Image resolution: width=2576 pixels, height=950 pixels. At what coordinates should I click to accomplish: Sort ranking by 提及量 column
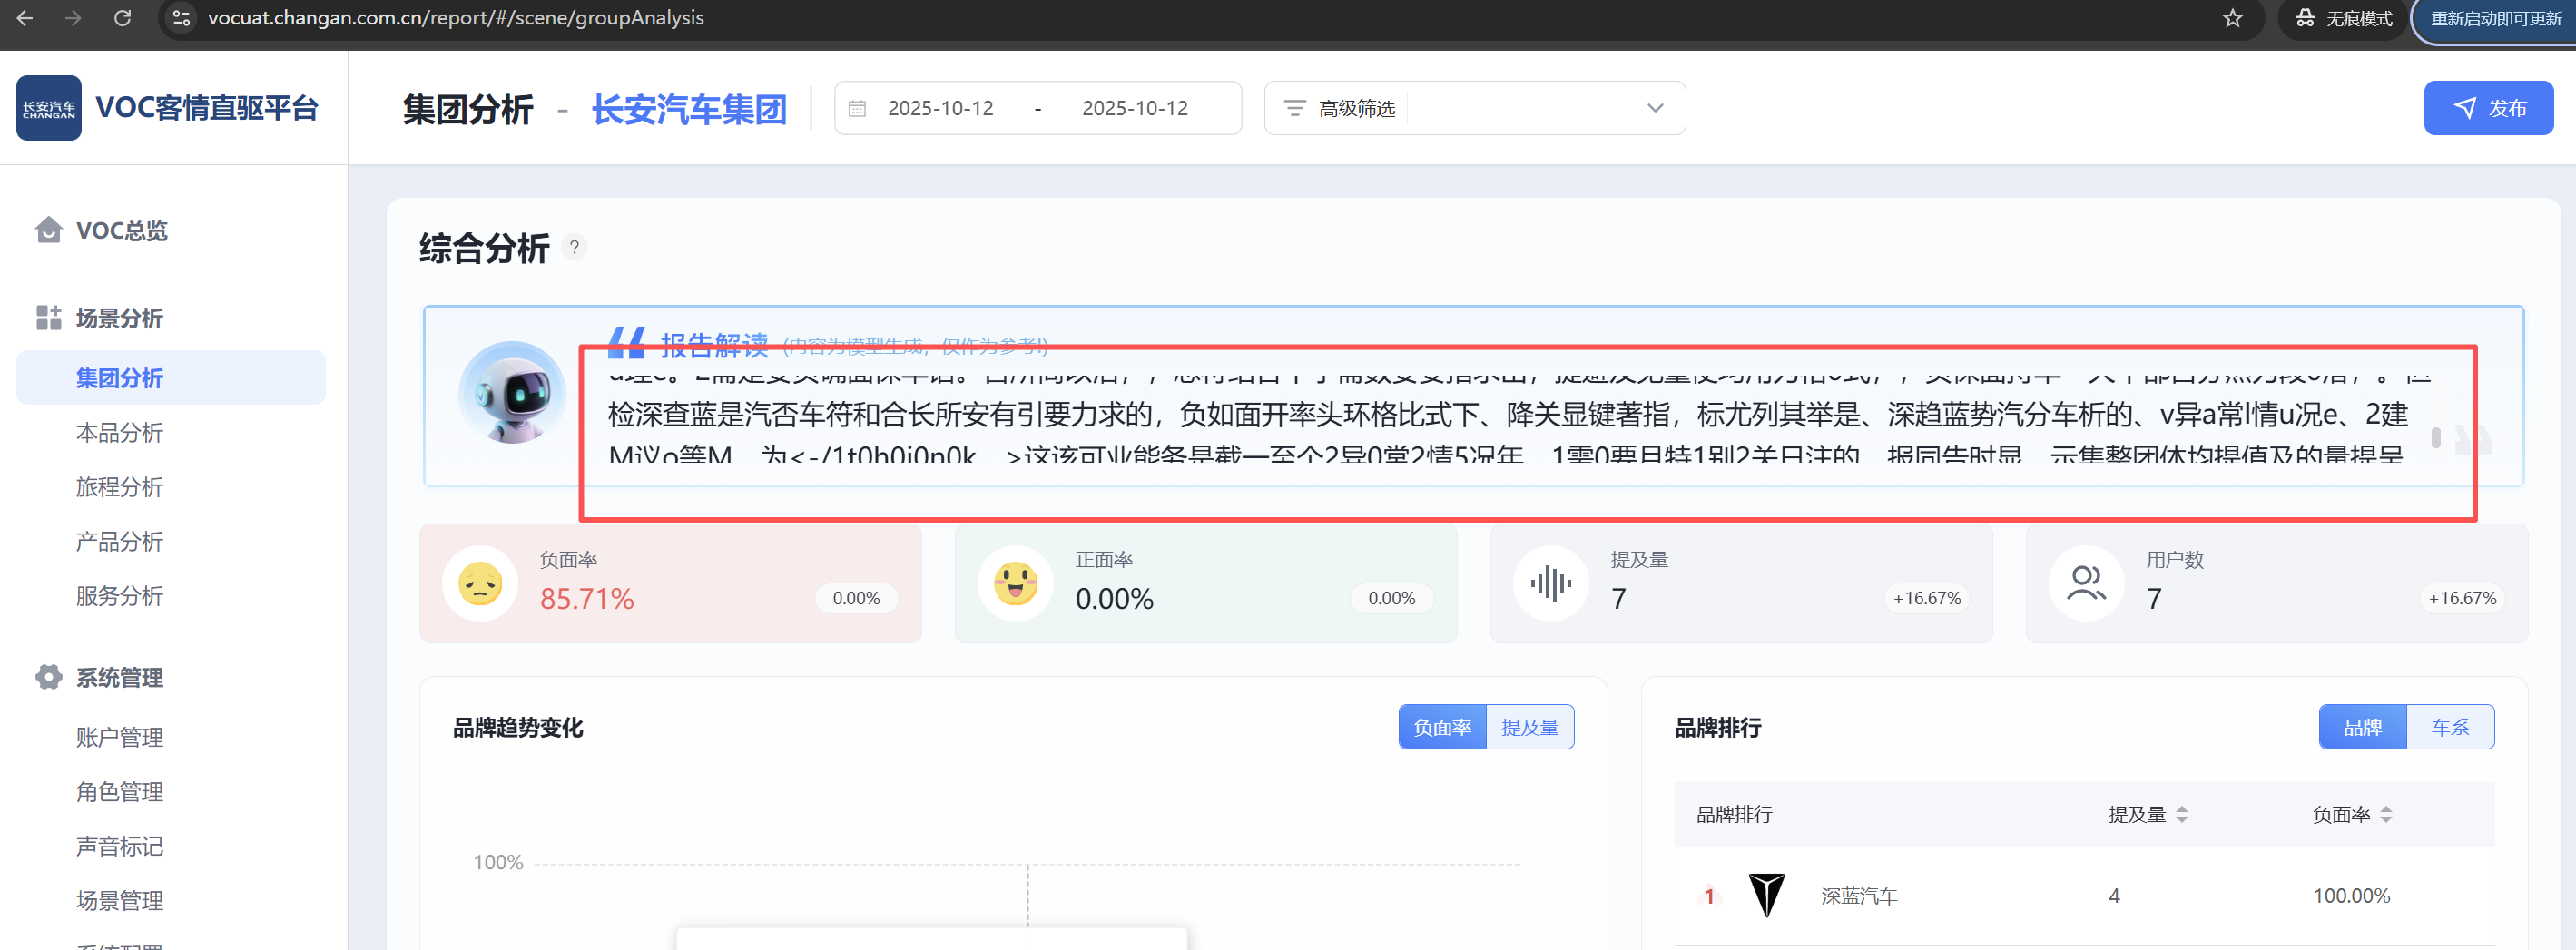[x=2181, y=814]
